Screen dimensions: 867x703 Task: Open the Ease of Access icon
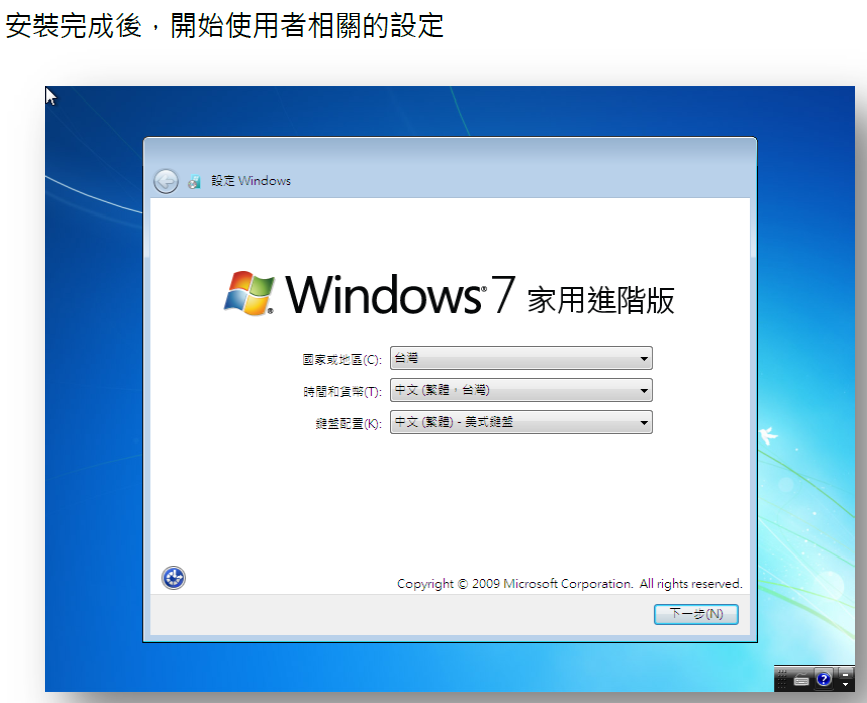(173, 579)
